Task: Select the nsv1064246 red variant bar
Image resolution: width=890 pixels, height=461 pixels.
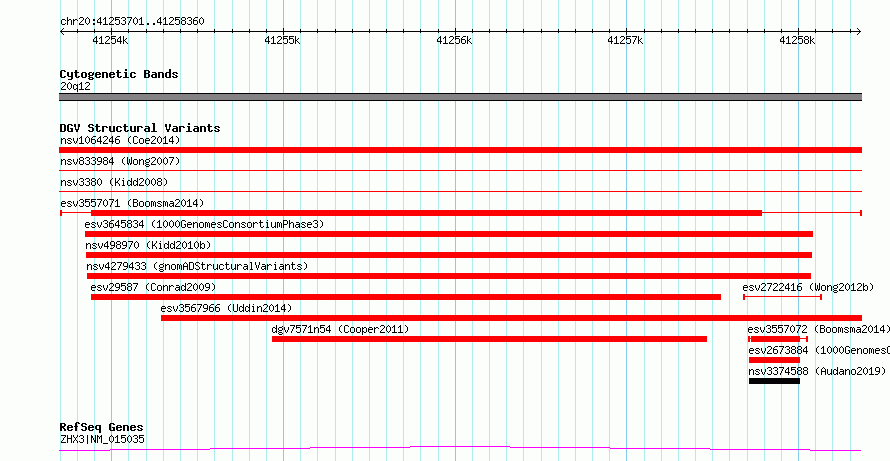Action: (460, 150)
